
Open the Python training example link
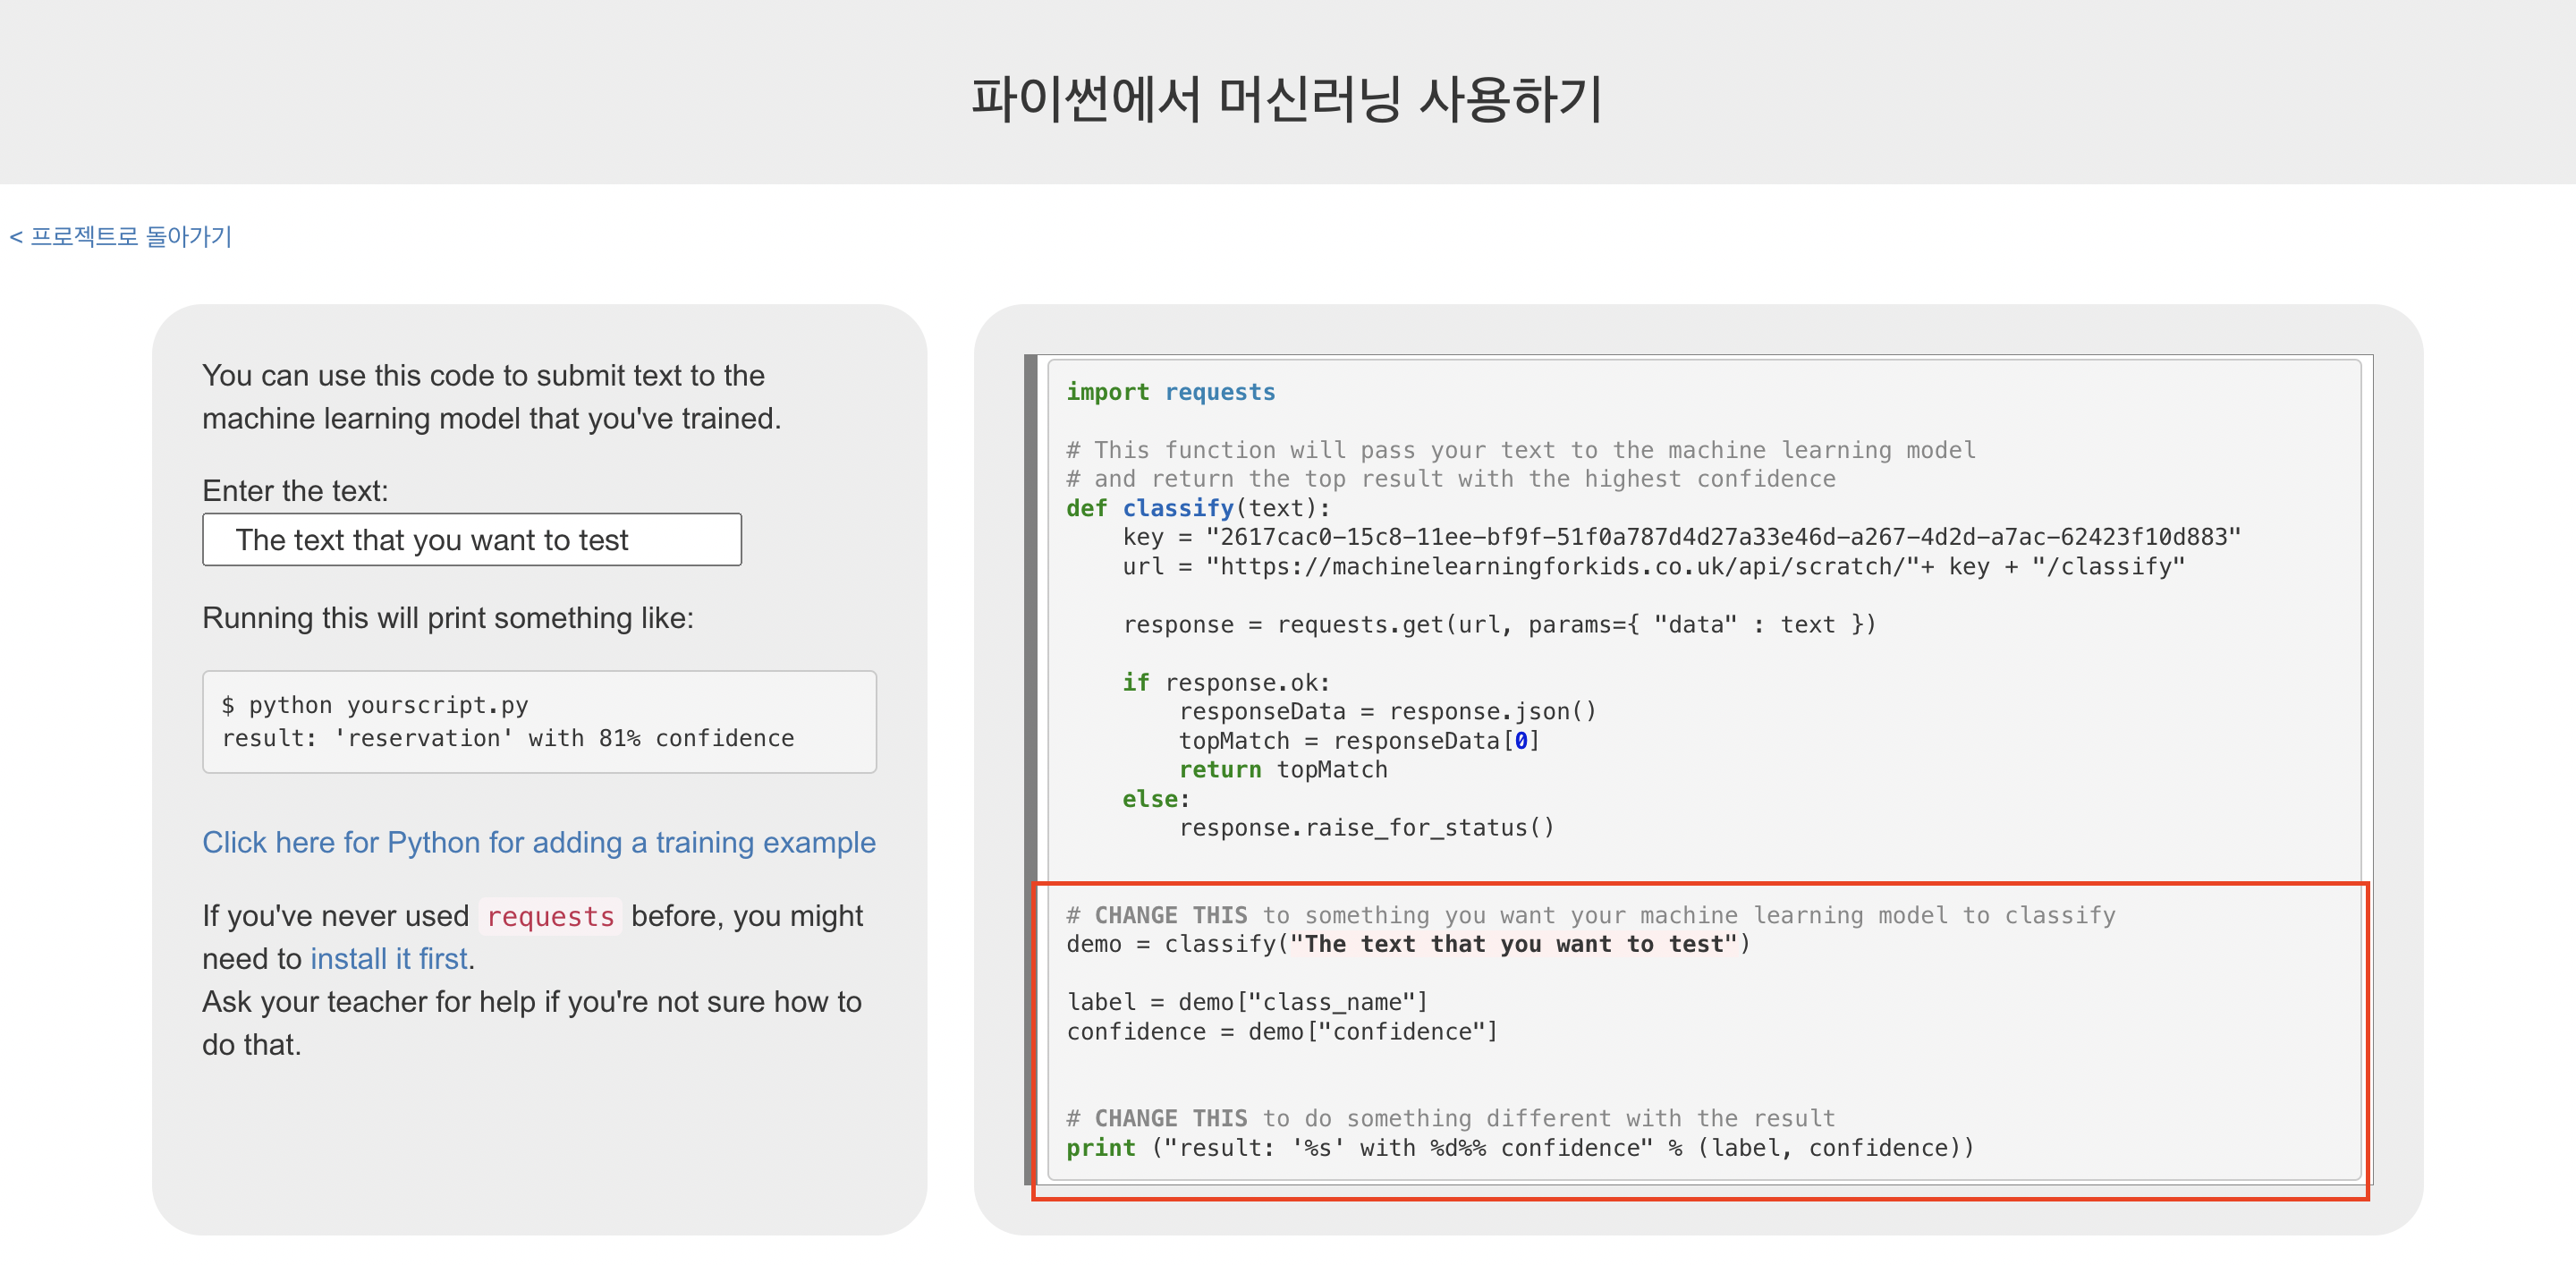538,842
